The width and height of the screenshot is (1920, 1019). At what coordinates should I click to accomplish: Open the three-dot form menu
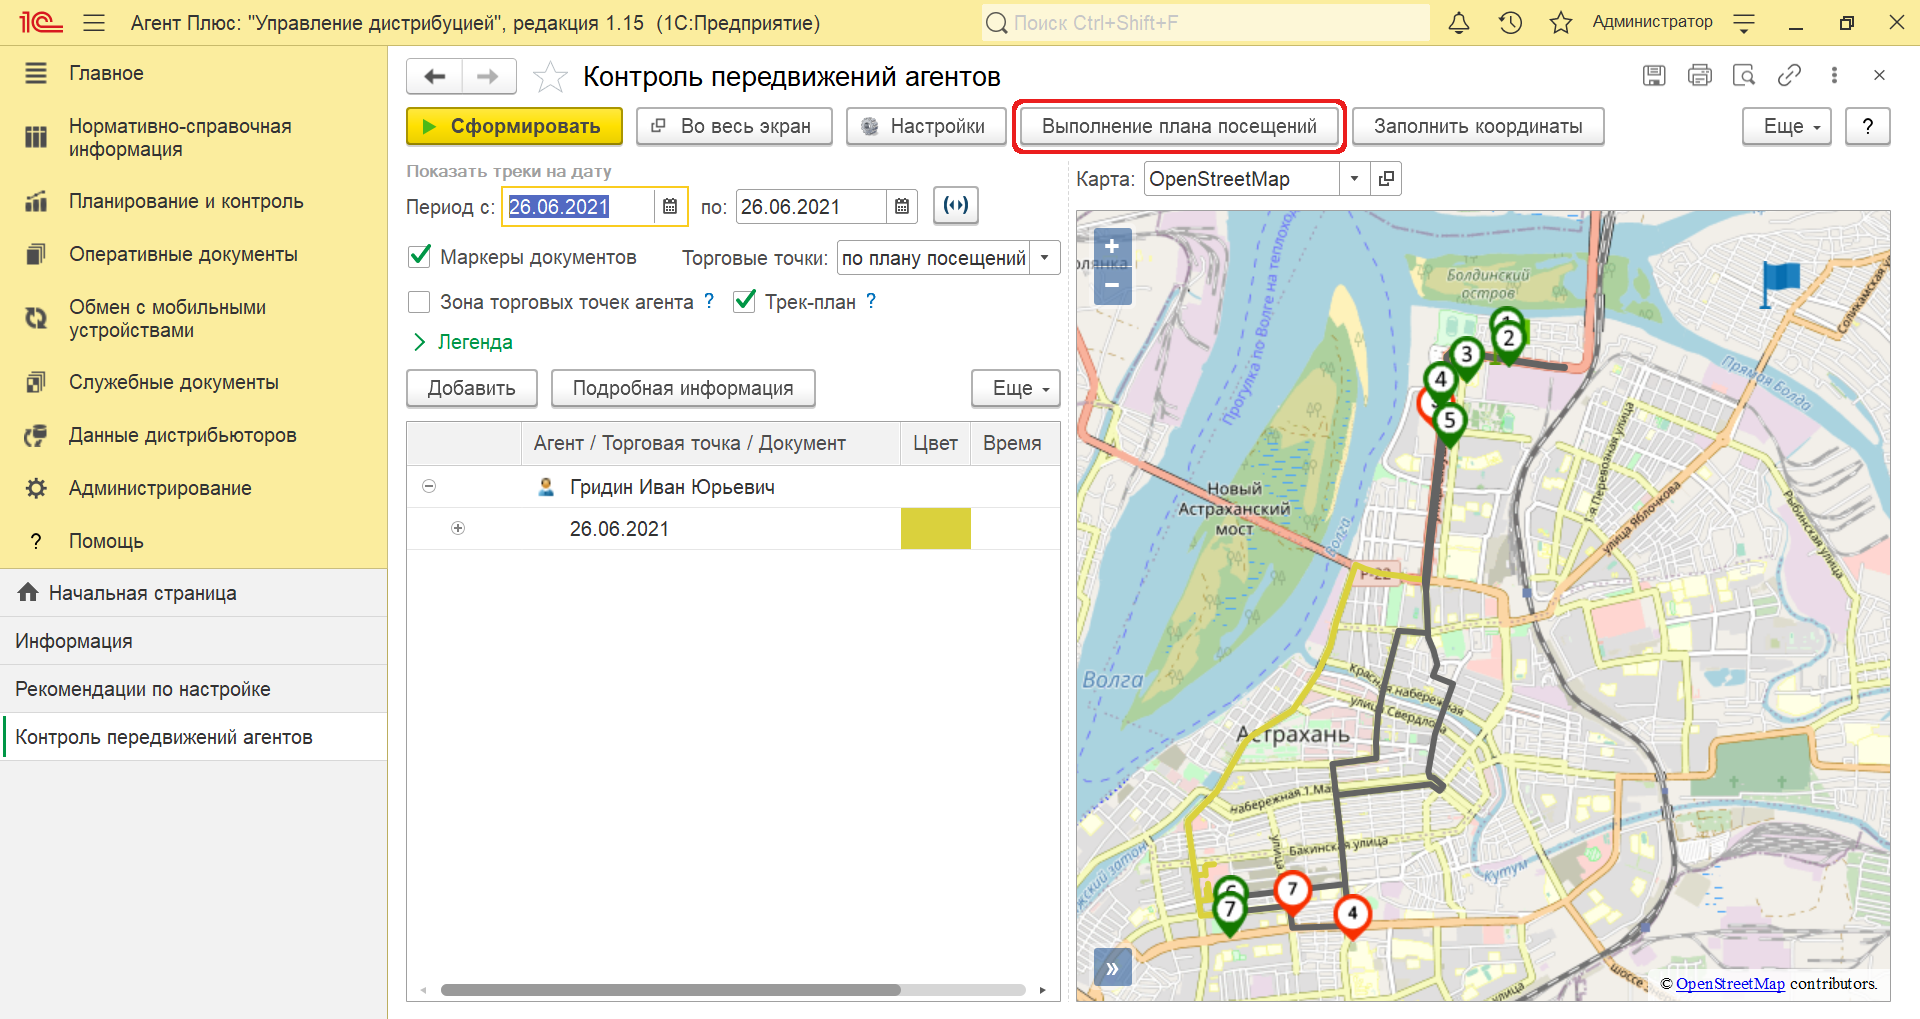[x=1834, y=75]
